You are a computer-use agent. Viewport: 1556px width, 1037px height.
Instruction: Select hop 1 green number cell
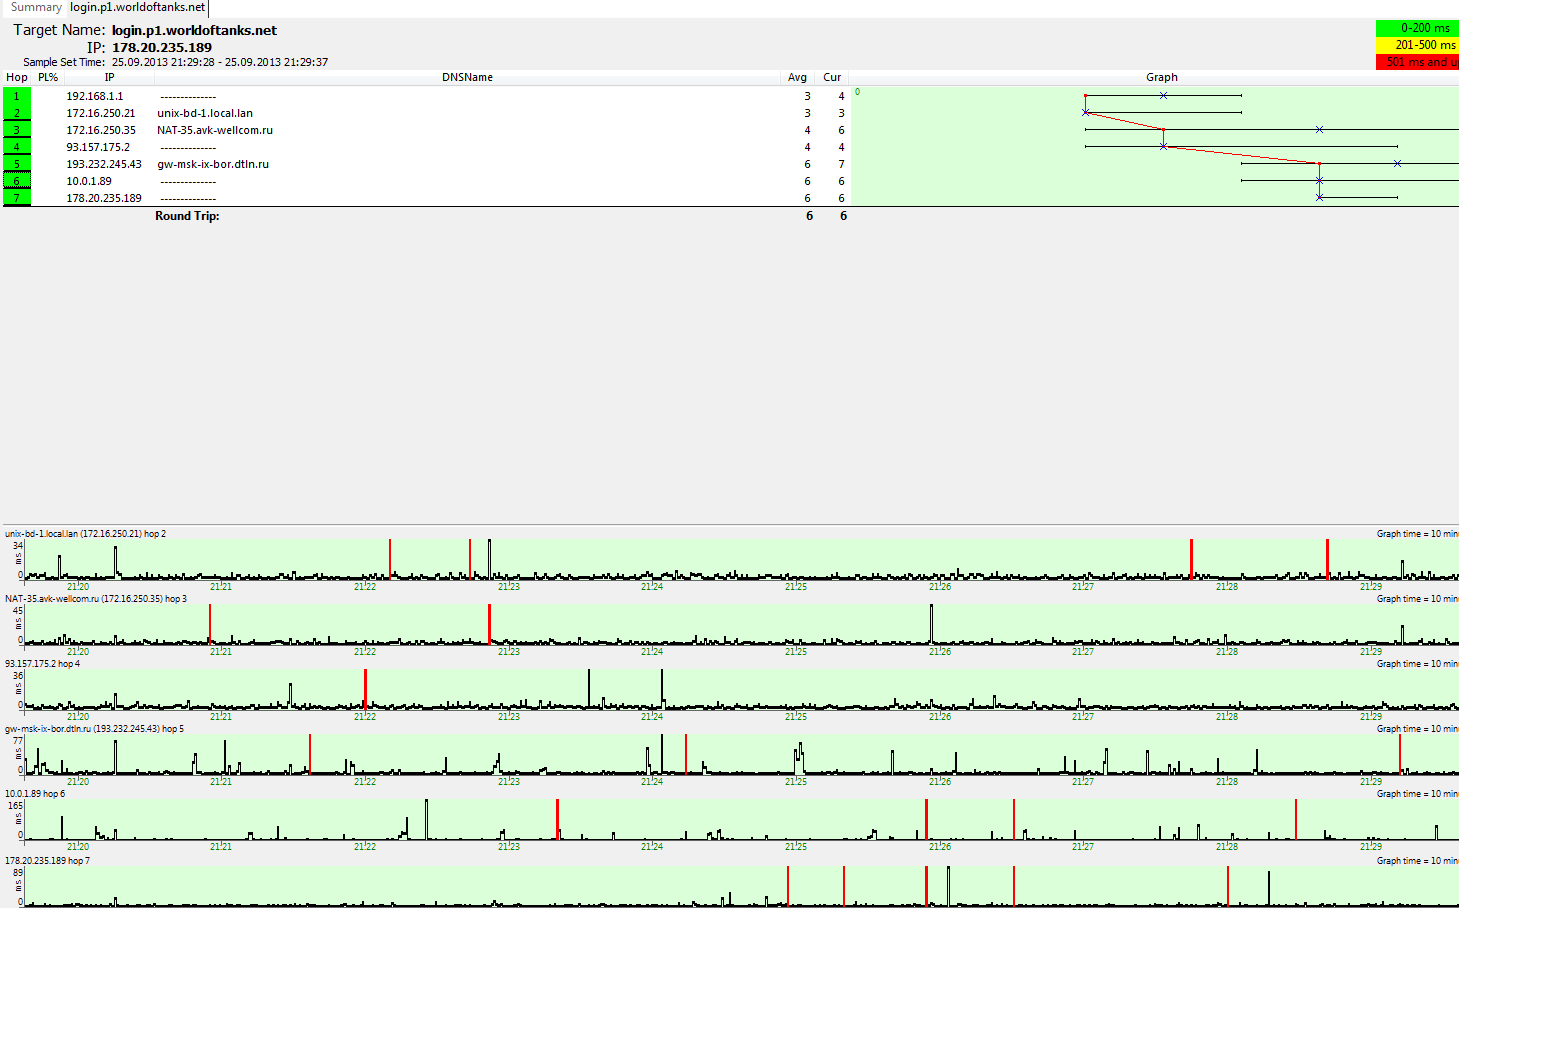coord(17,96)
